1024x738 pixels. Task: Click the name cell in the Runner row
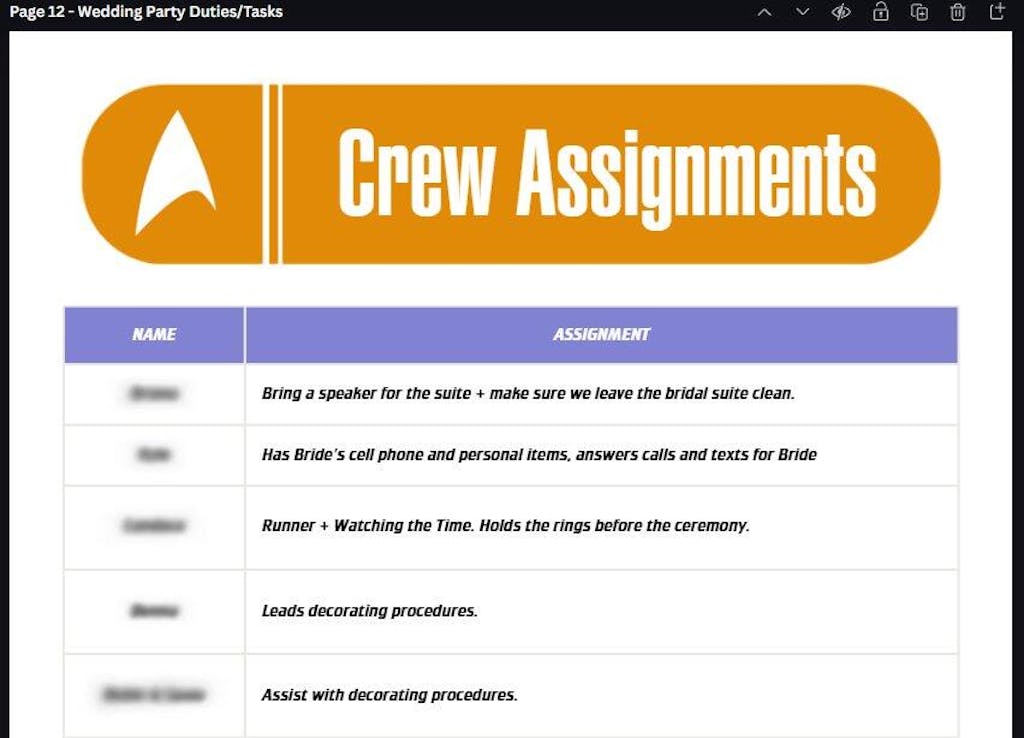154,526
